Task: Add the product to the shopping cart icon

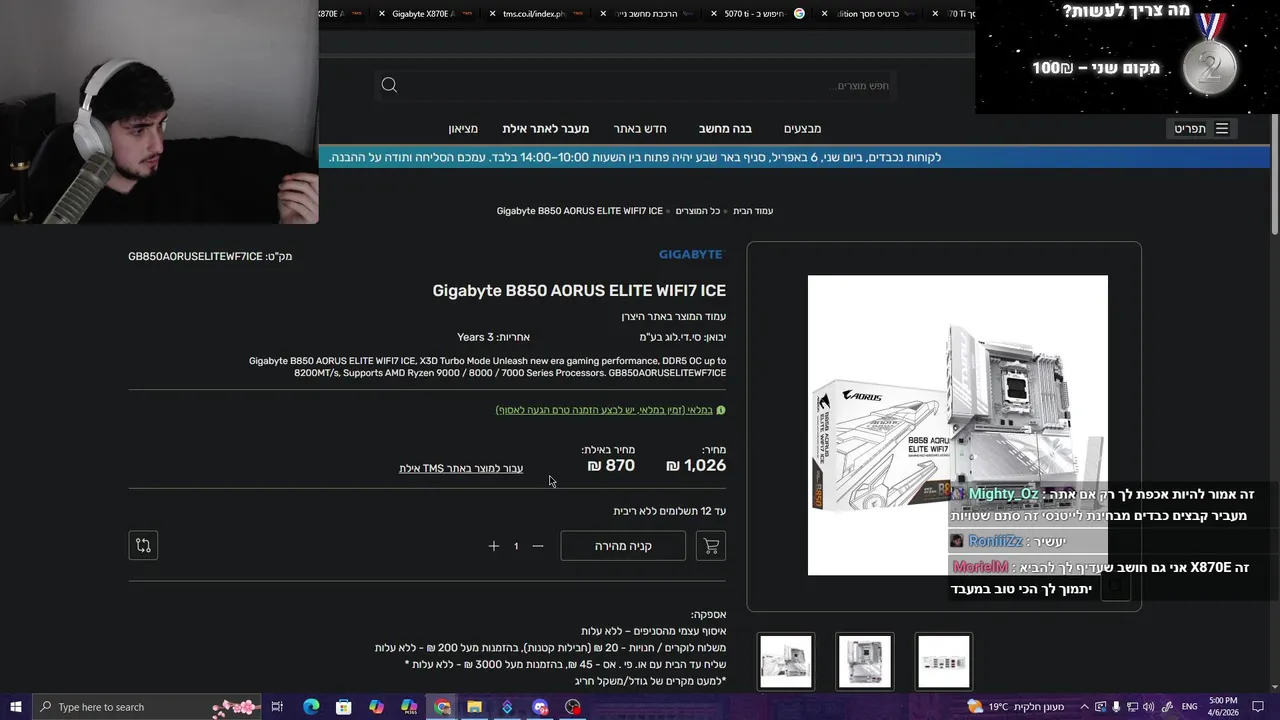Action: 711,546
